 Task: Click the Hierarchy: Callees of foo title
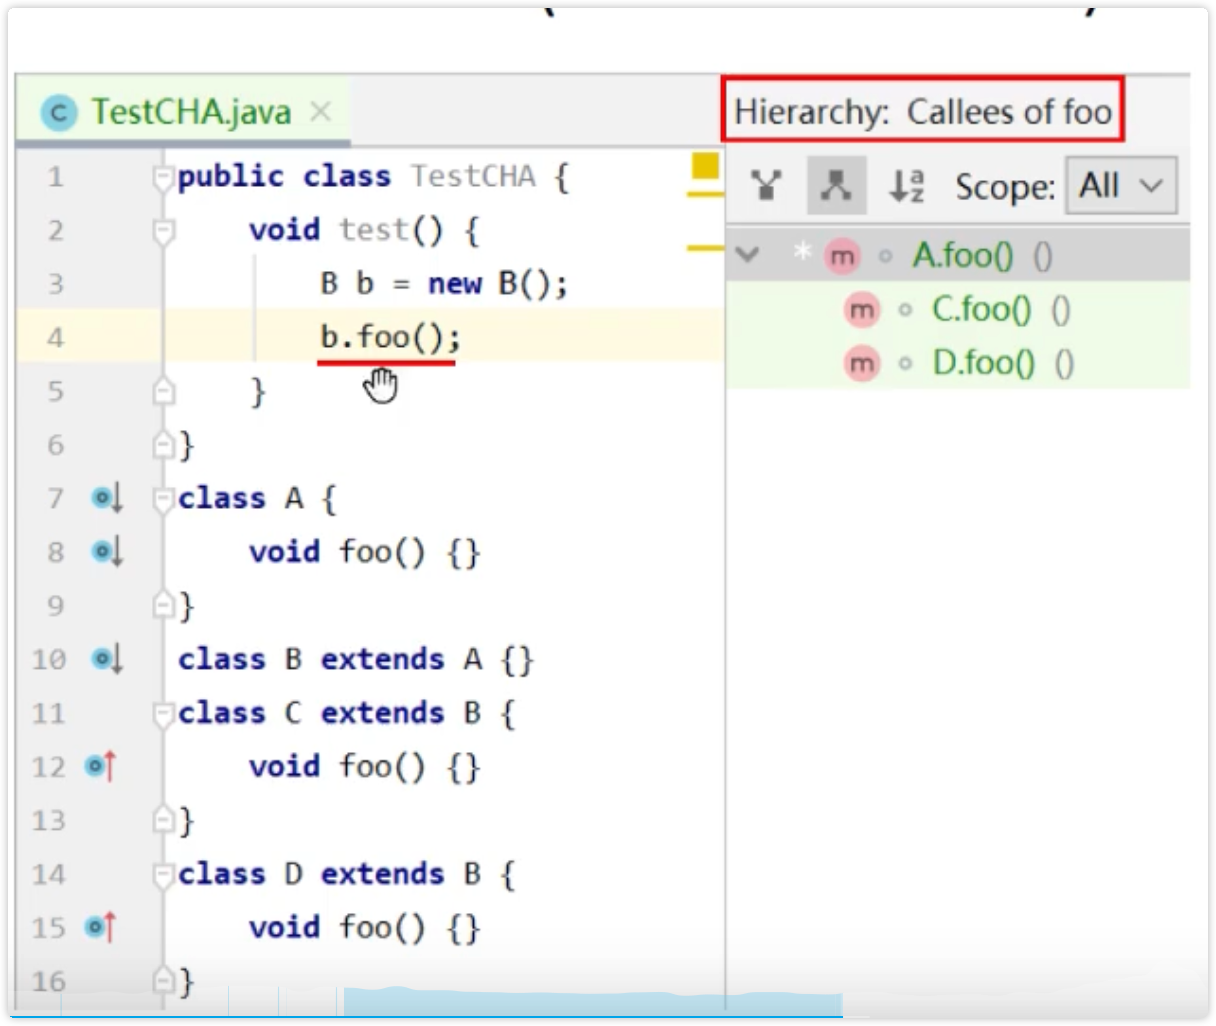click(922, 111)
